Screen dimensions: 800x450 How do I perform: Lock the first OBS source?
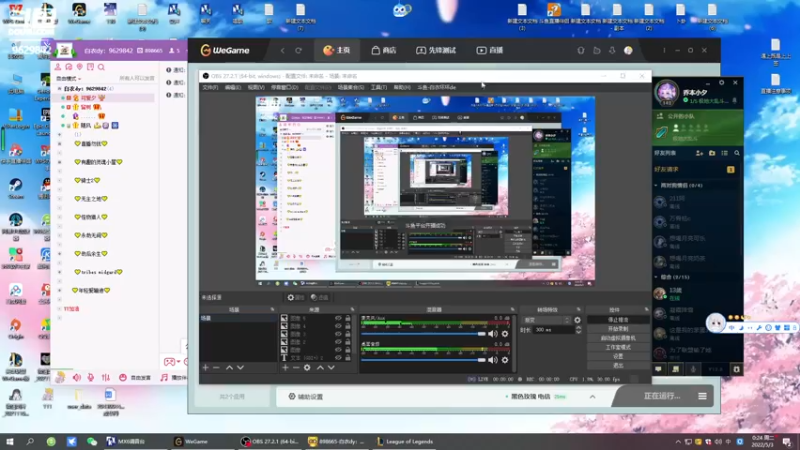coord(348,318)
